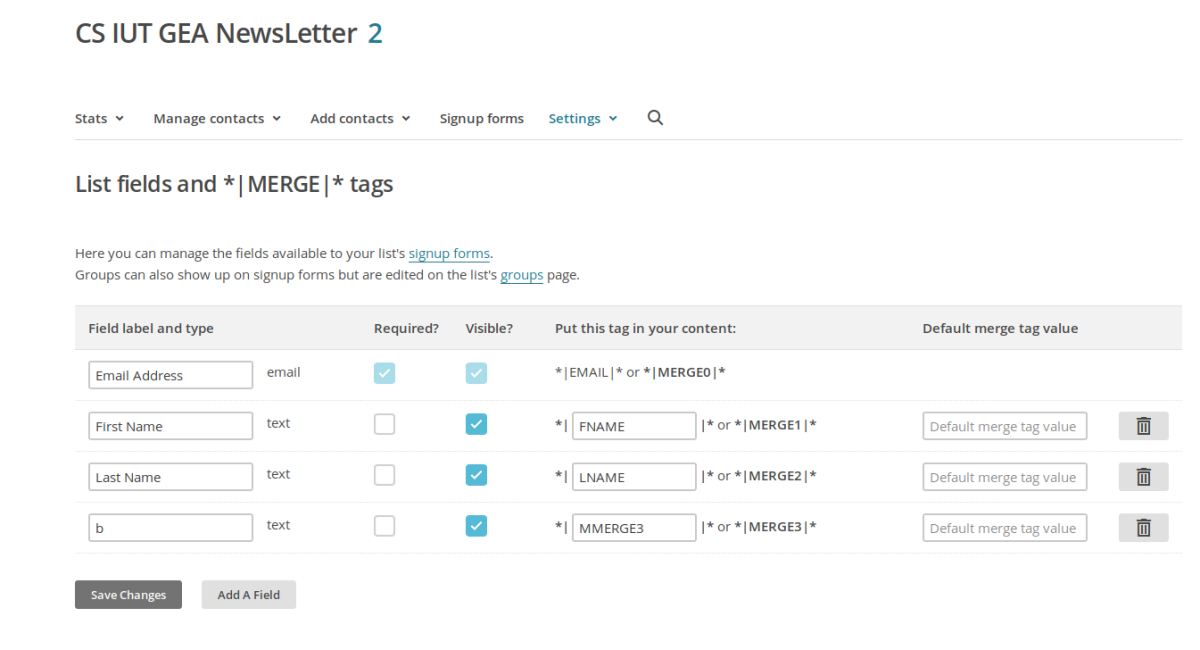Open the groups page link
The image size is (1200, 650).
522,274
